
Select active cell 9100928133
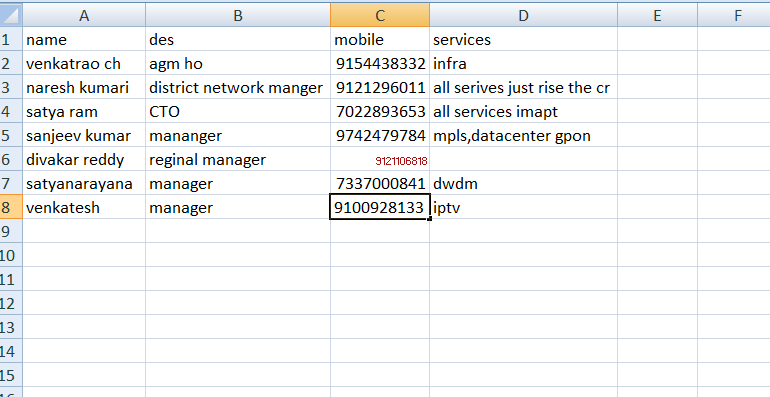(x=380, y=207)
